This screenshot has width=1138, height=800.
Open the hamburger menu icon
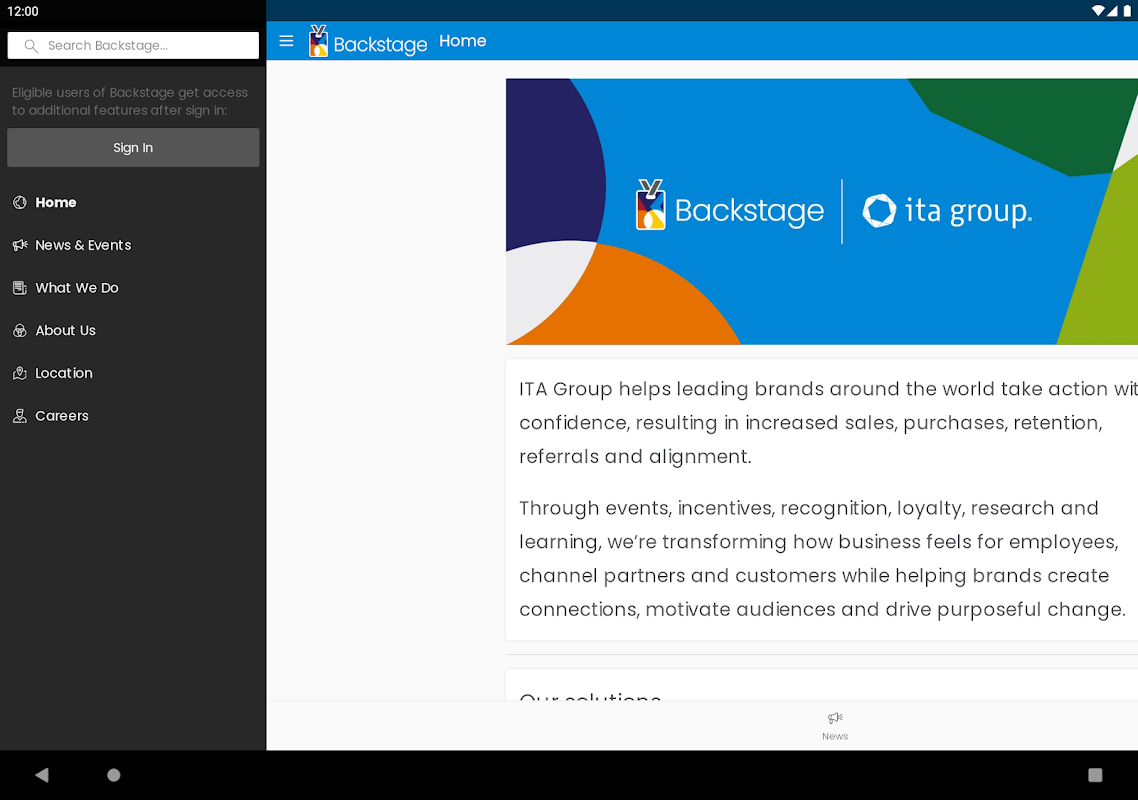[x=286, y=41]
